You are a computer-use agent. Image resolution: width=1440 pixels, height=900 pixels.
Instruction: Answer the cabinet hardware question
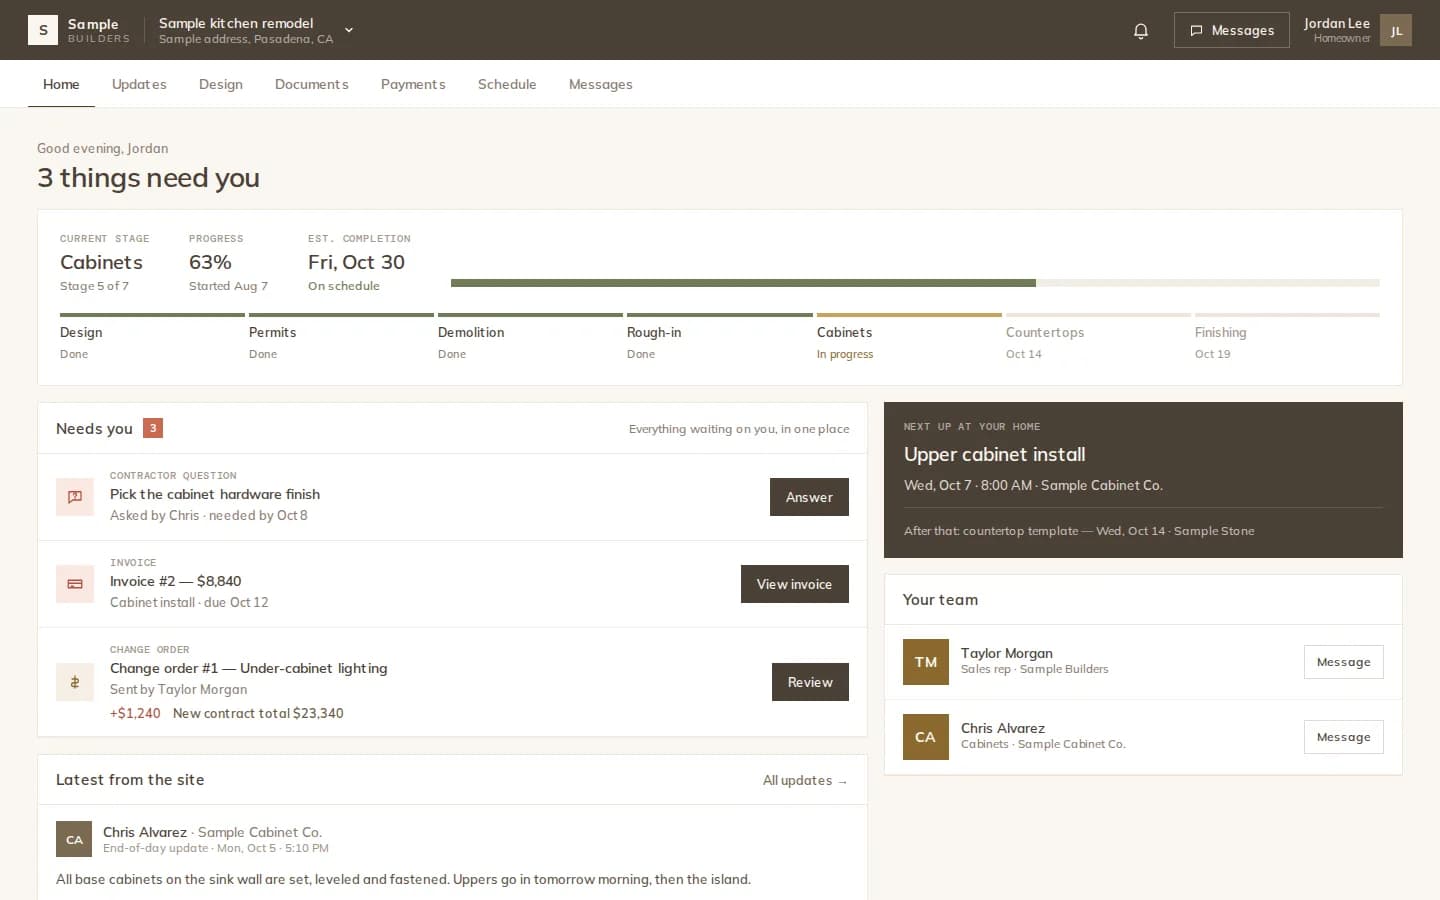(809, 497)
